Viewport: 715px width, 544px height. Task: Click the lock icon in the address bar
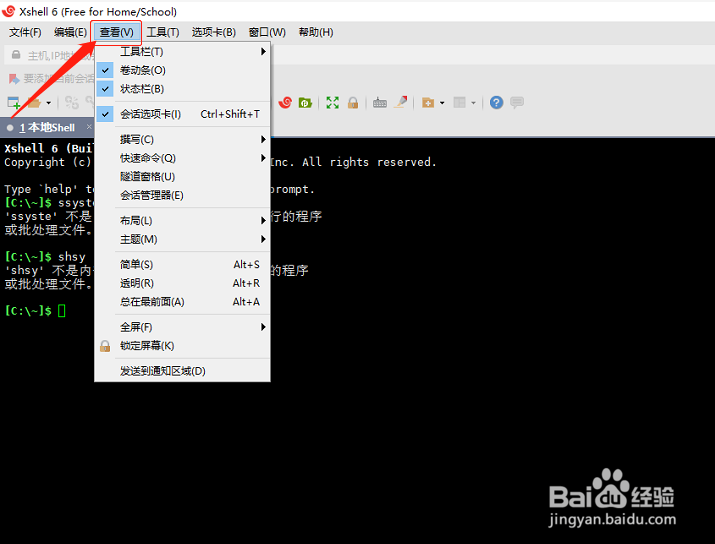pyautogui.click(x=16, y=55)
